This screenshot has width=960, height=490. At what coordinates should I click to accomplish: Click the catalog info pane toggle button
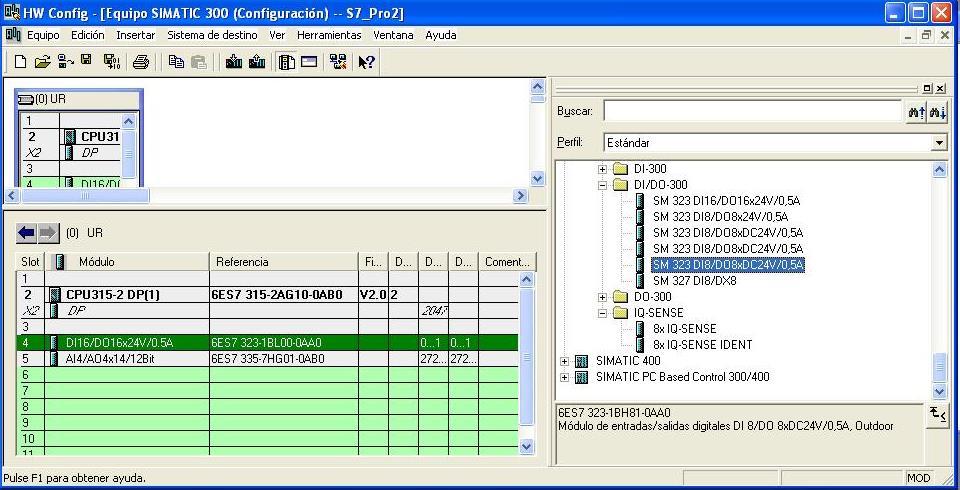coord(937,415)
